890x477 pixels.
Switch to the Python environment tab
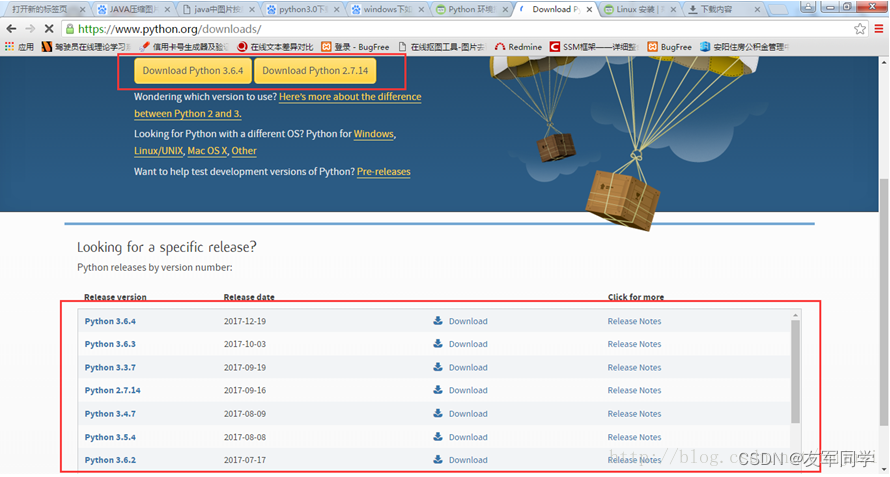pos(471,9)
